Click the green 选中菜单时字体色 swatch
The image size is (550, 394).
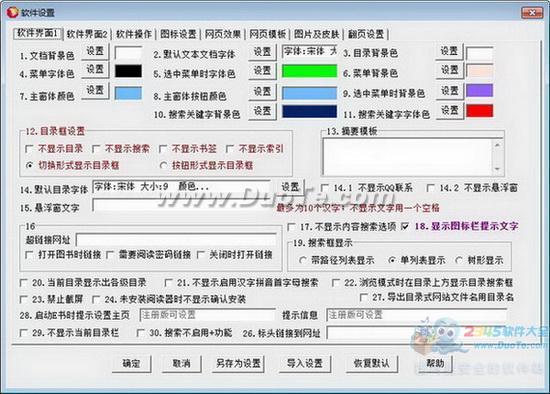click(x=309, y=71)
